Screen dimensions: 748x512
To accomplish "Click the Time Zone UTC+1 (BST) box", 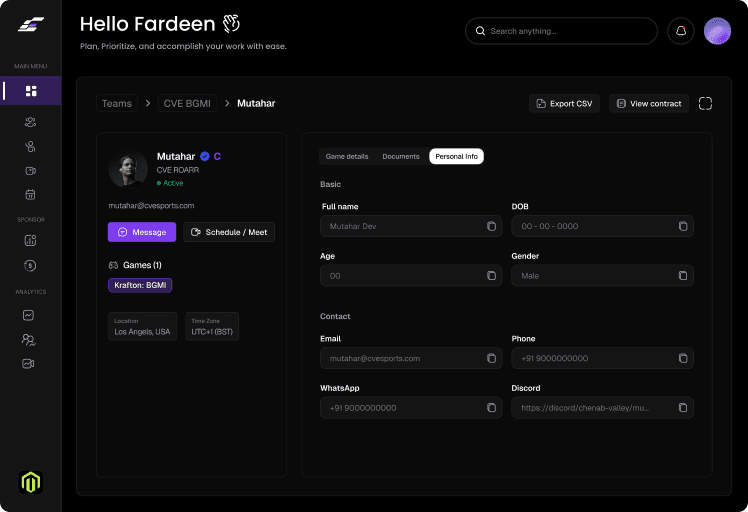I will [212, 326].
